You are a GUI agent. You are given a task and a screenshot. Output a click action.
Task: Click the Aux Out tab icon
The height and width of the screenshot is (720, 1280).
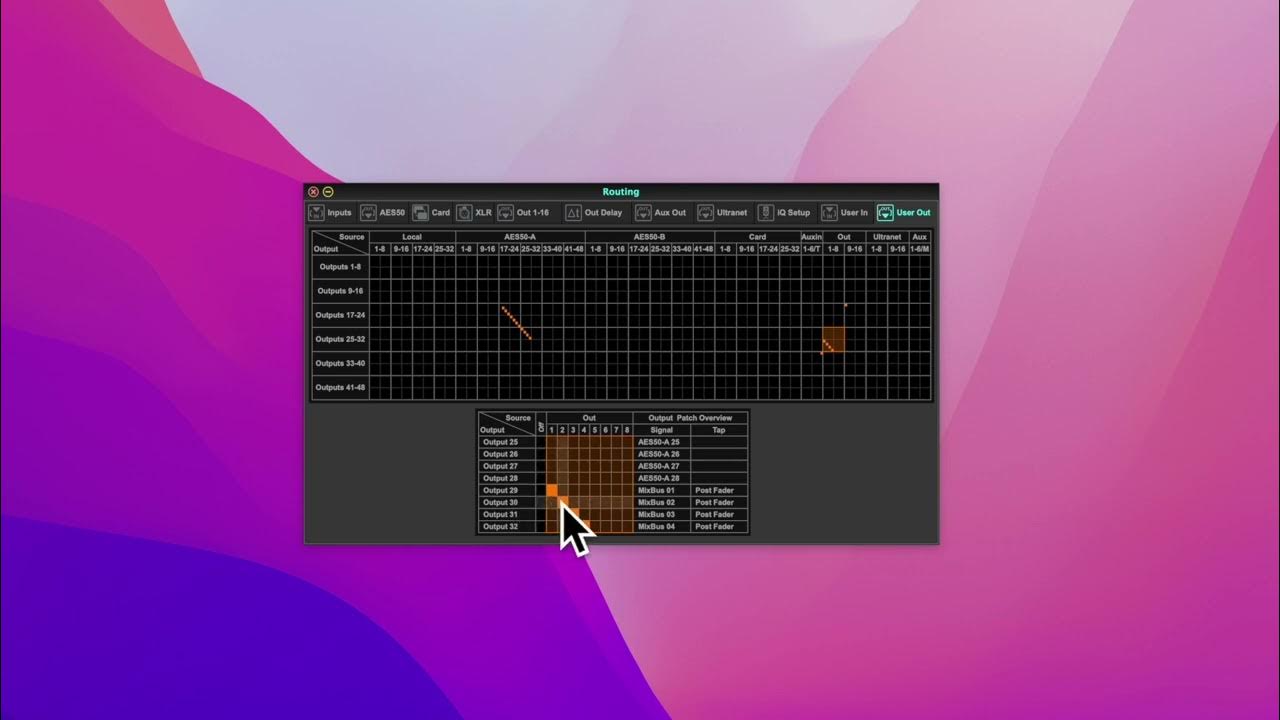(x=644, y=213)
